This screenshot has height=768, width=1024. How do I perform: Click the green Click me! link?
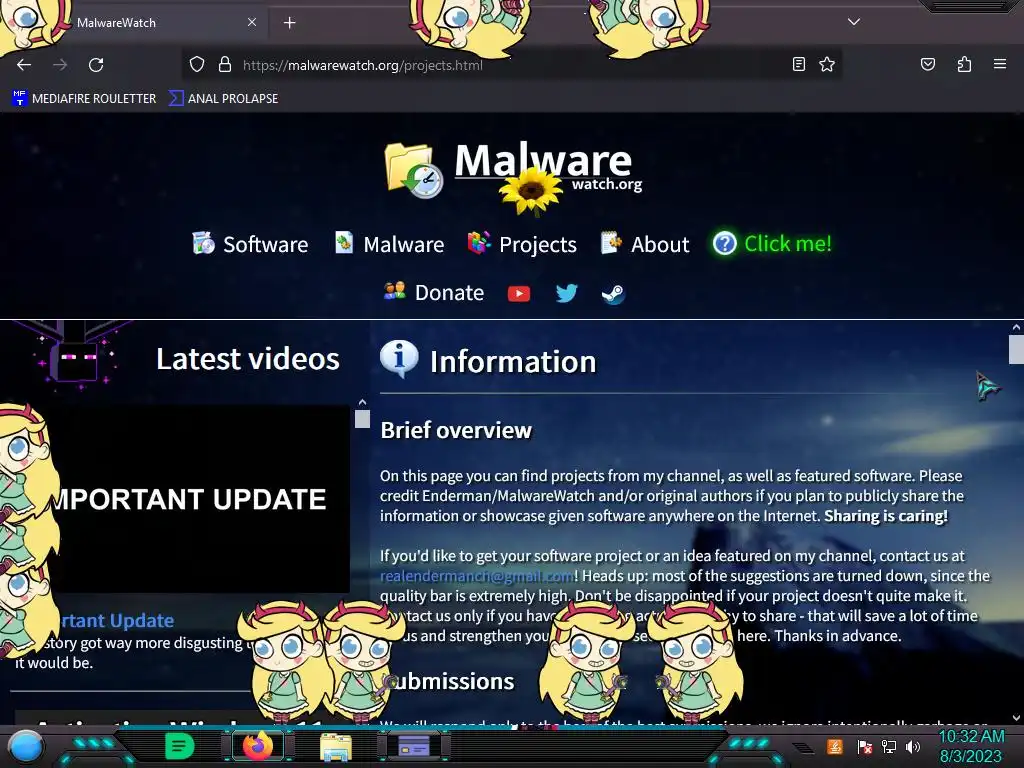click(x=772, y=244)
